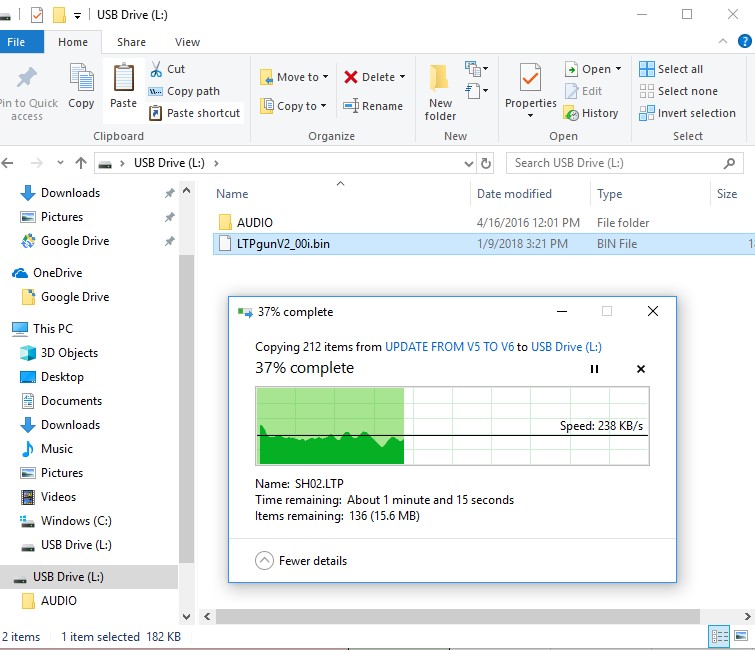Open Explorer Help question mark icon
Viewport: 755px width, 650px height.
click(744, 41)
